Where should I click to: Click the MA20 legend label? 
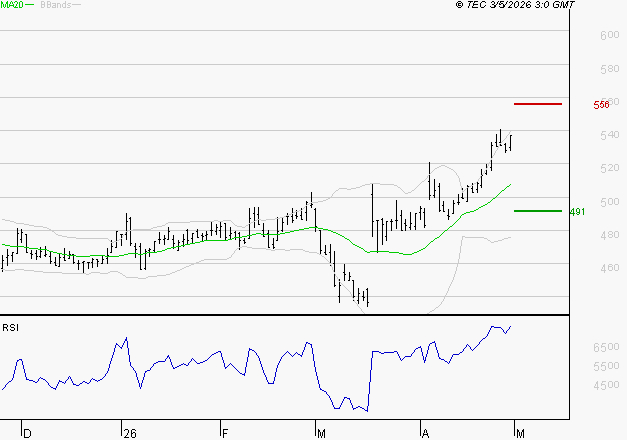[12, 5]
